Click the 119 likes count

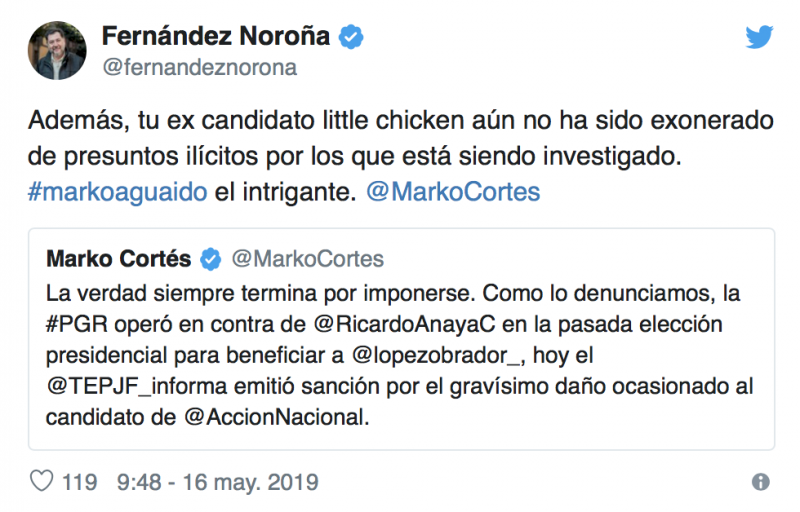79,483
